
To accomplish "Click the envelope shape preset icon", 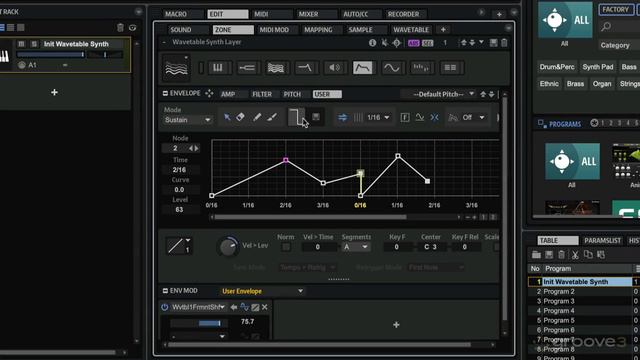I will [296, 118].
